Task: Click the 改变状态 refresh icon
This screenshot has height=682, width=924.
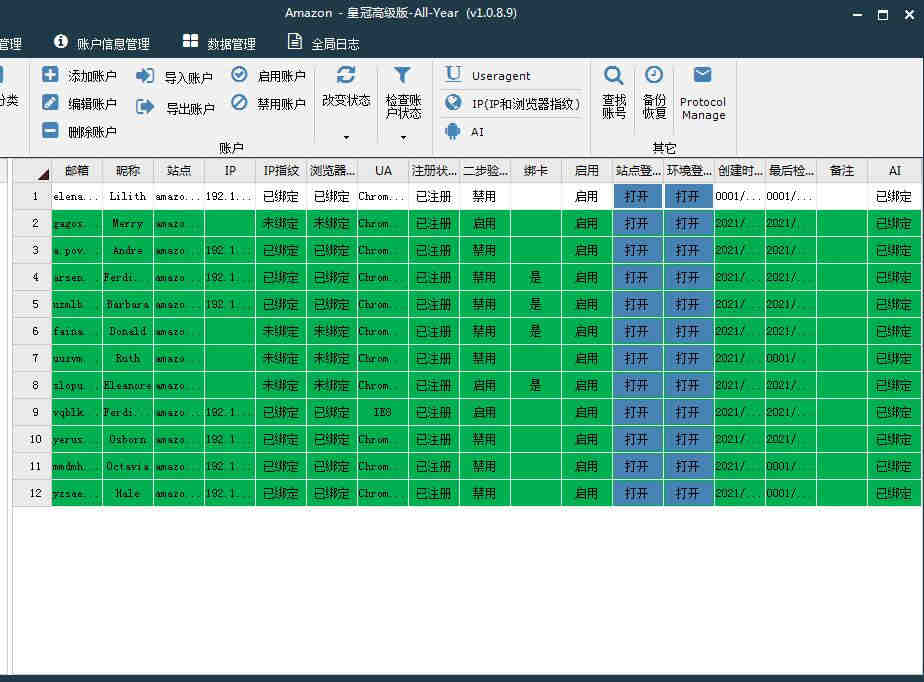Action: tap(346, 75)
